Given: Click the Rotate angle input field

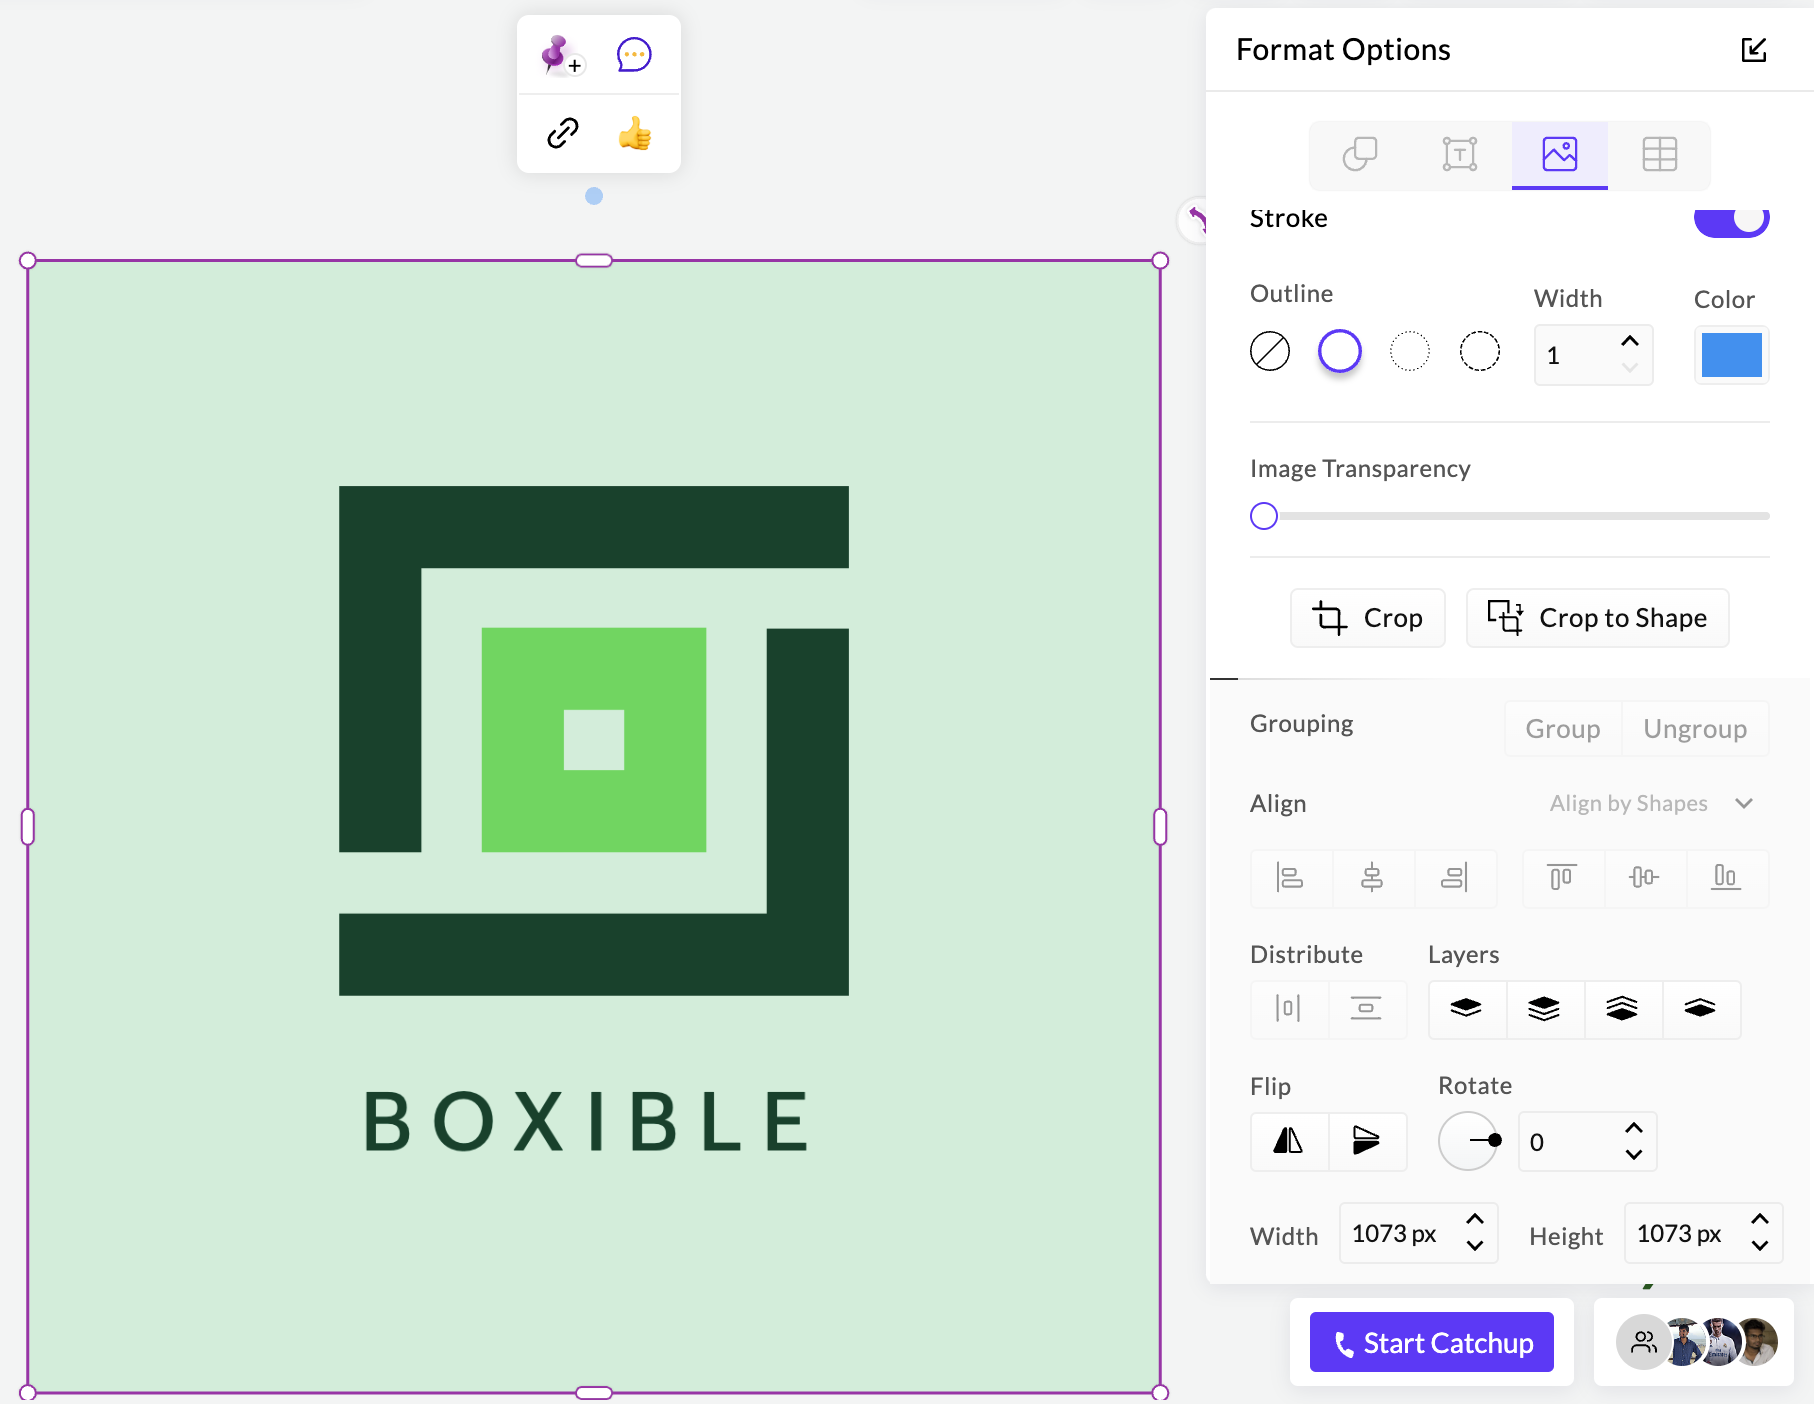Looking at the screenshot, I should point(1587,1142).
